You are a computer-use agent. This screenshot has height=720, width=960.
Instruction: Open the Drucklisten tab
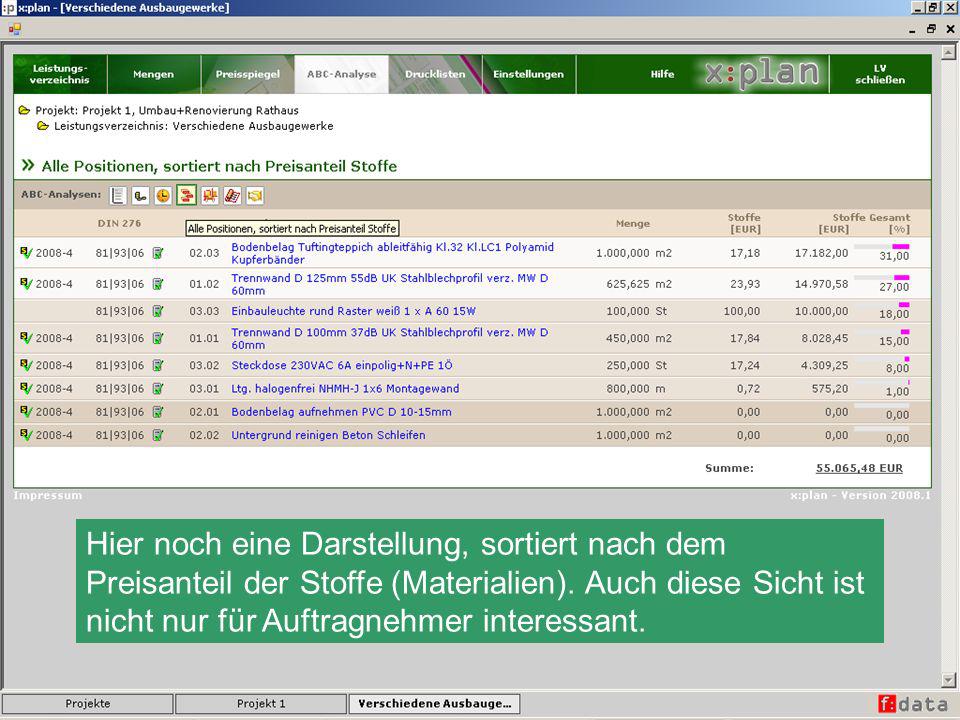click(x=435, y=74)
